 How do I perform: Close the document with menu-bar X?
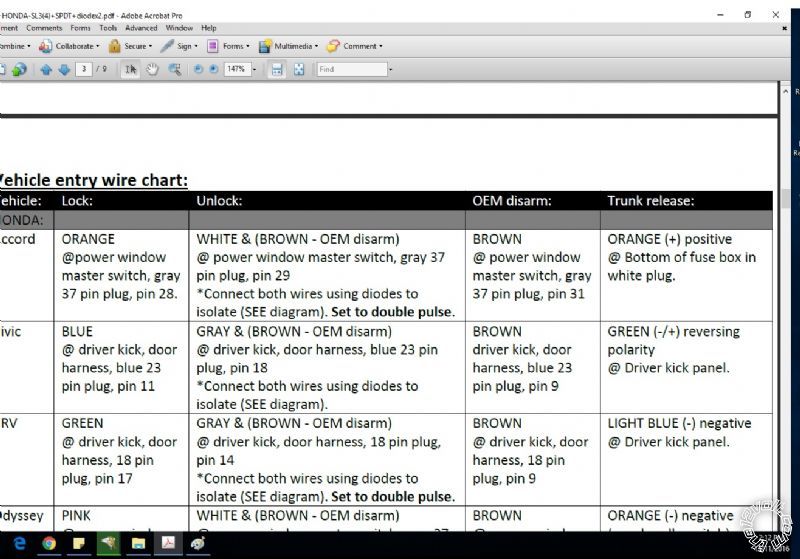point(785,29)
